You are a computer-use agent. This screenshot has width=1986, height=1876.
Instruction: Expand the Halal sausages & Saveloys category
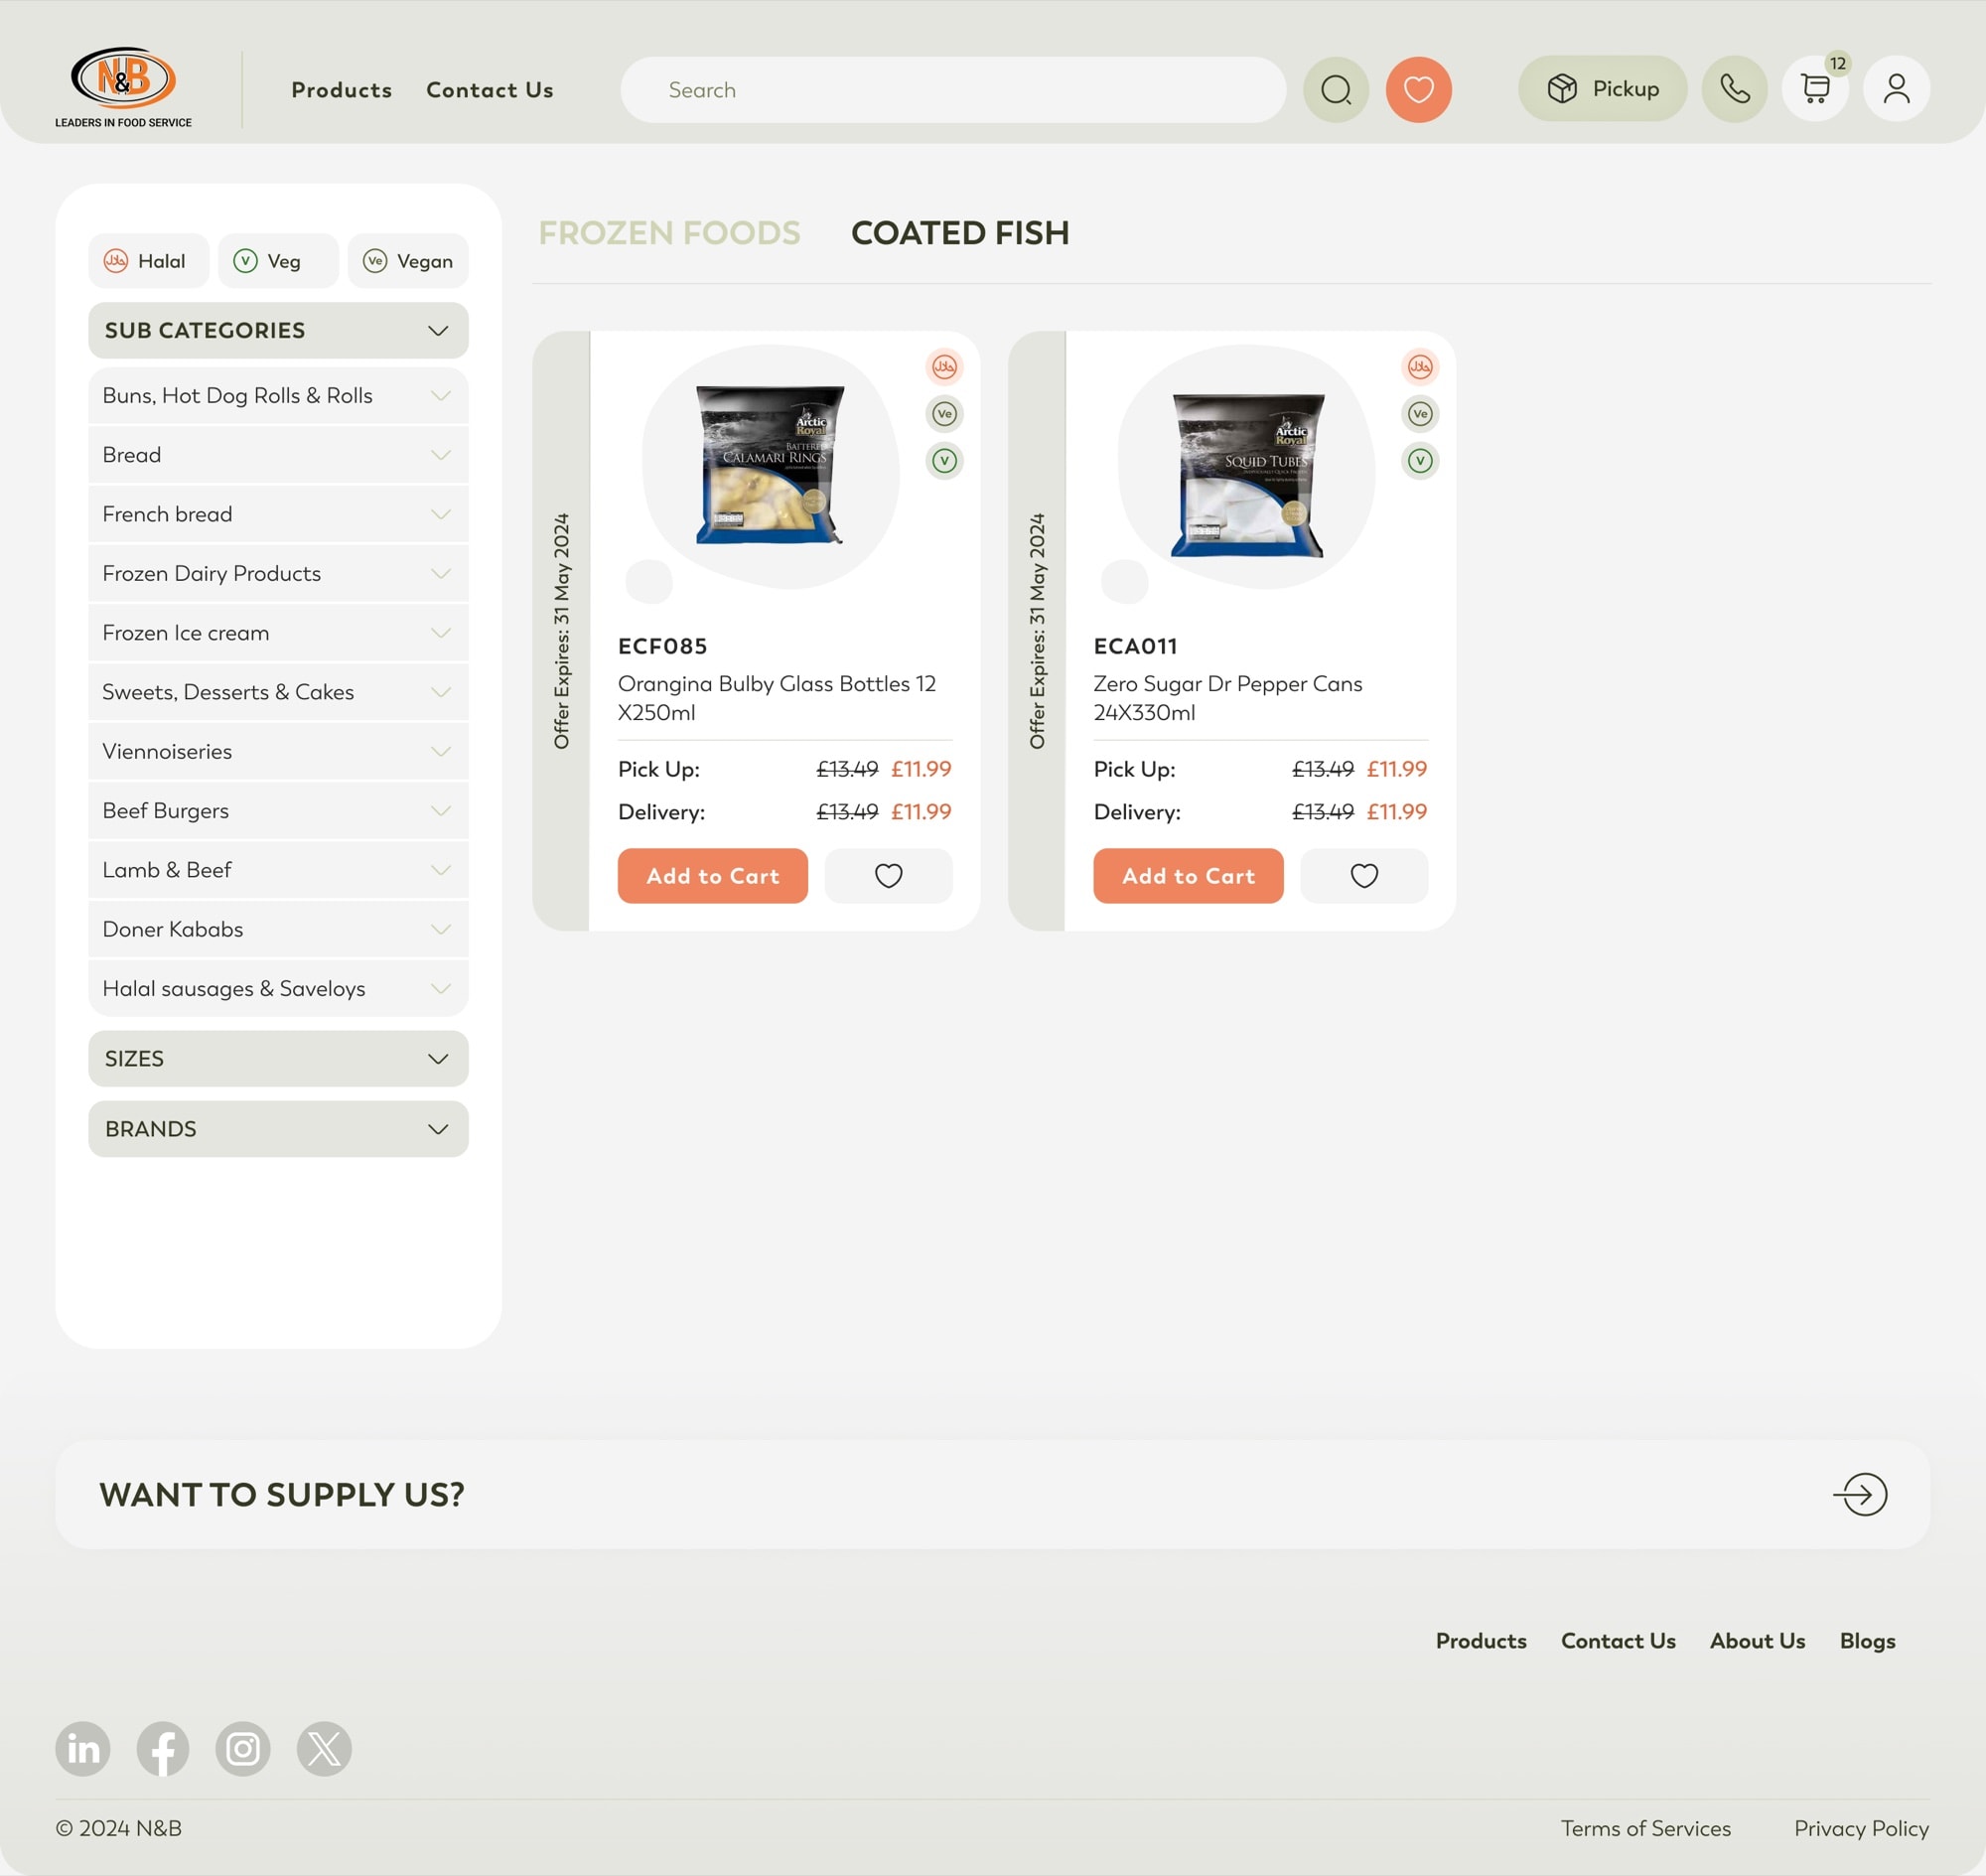[x=278, y=989]
